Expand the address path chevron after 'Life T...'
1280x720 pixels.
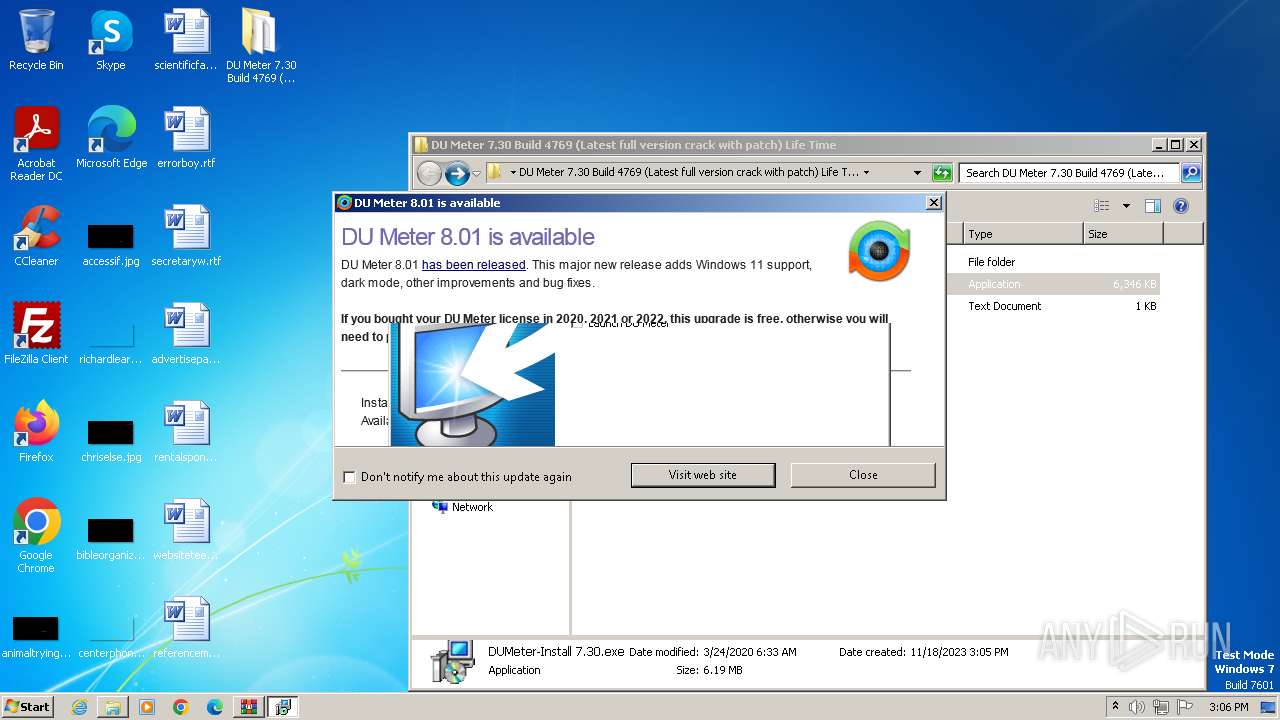866,172
